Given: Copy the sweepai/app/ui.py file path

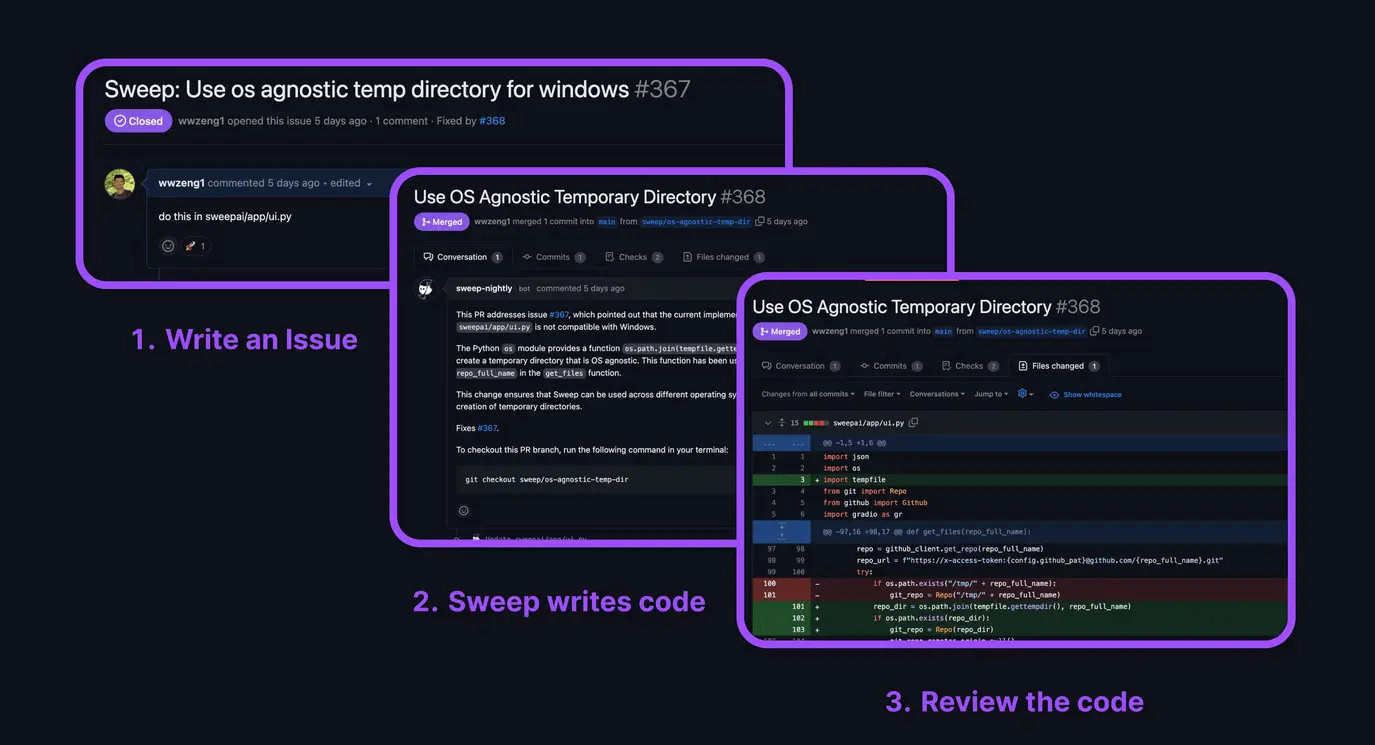Looking at the screenshot, I should (x=913, y=423).
